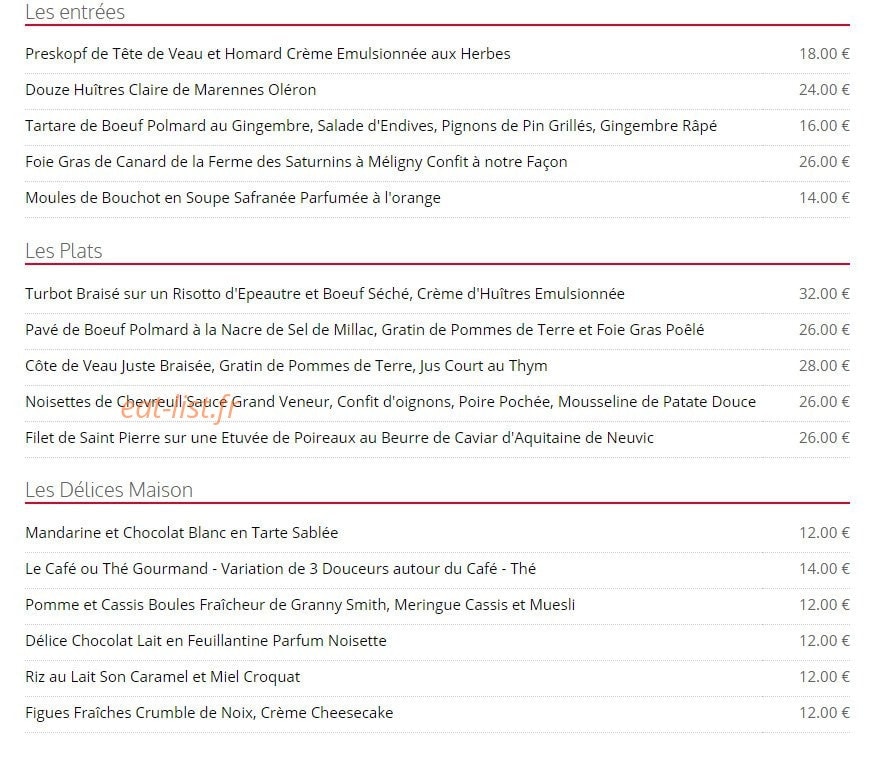Screen dimensions: 896x762
Task: Select 'Pavé de Boeuf Polmard' dish
Action: [x=365, y=330]
